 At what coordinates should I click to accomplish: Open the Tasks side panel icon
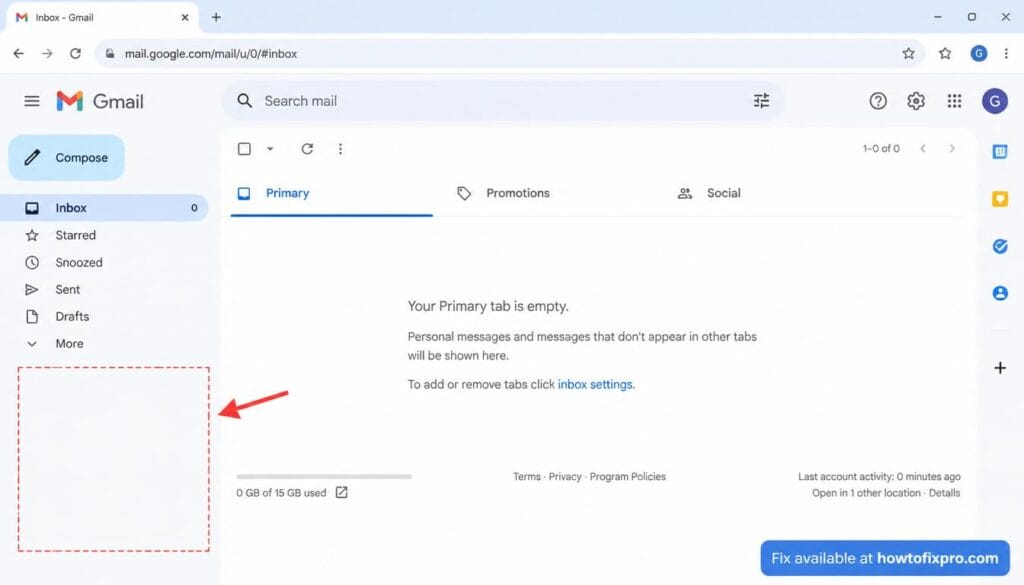point(1000,246)
